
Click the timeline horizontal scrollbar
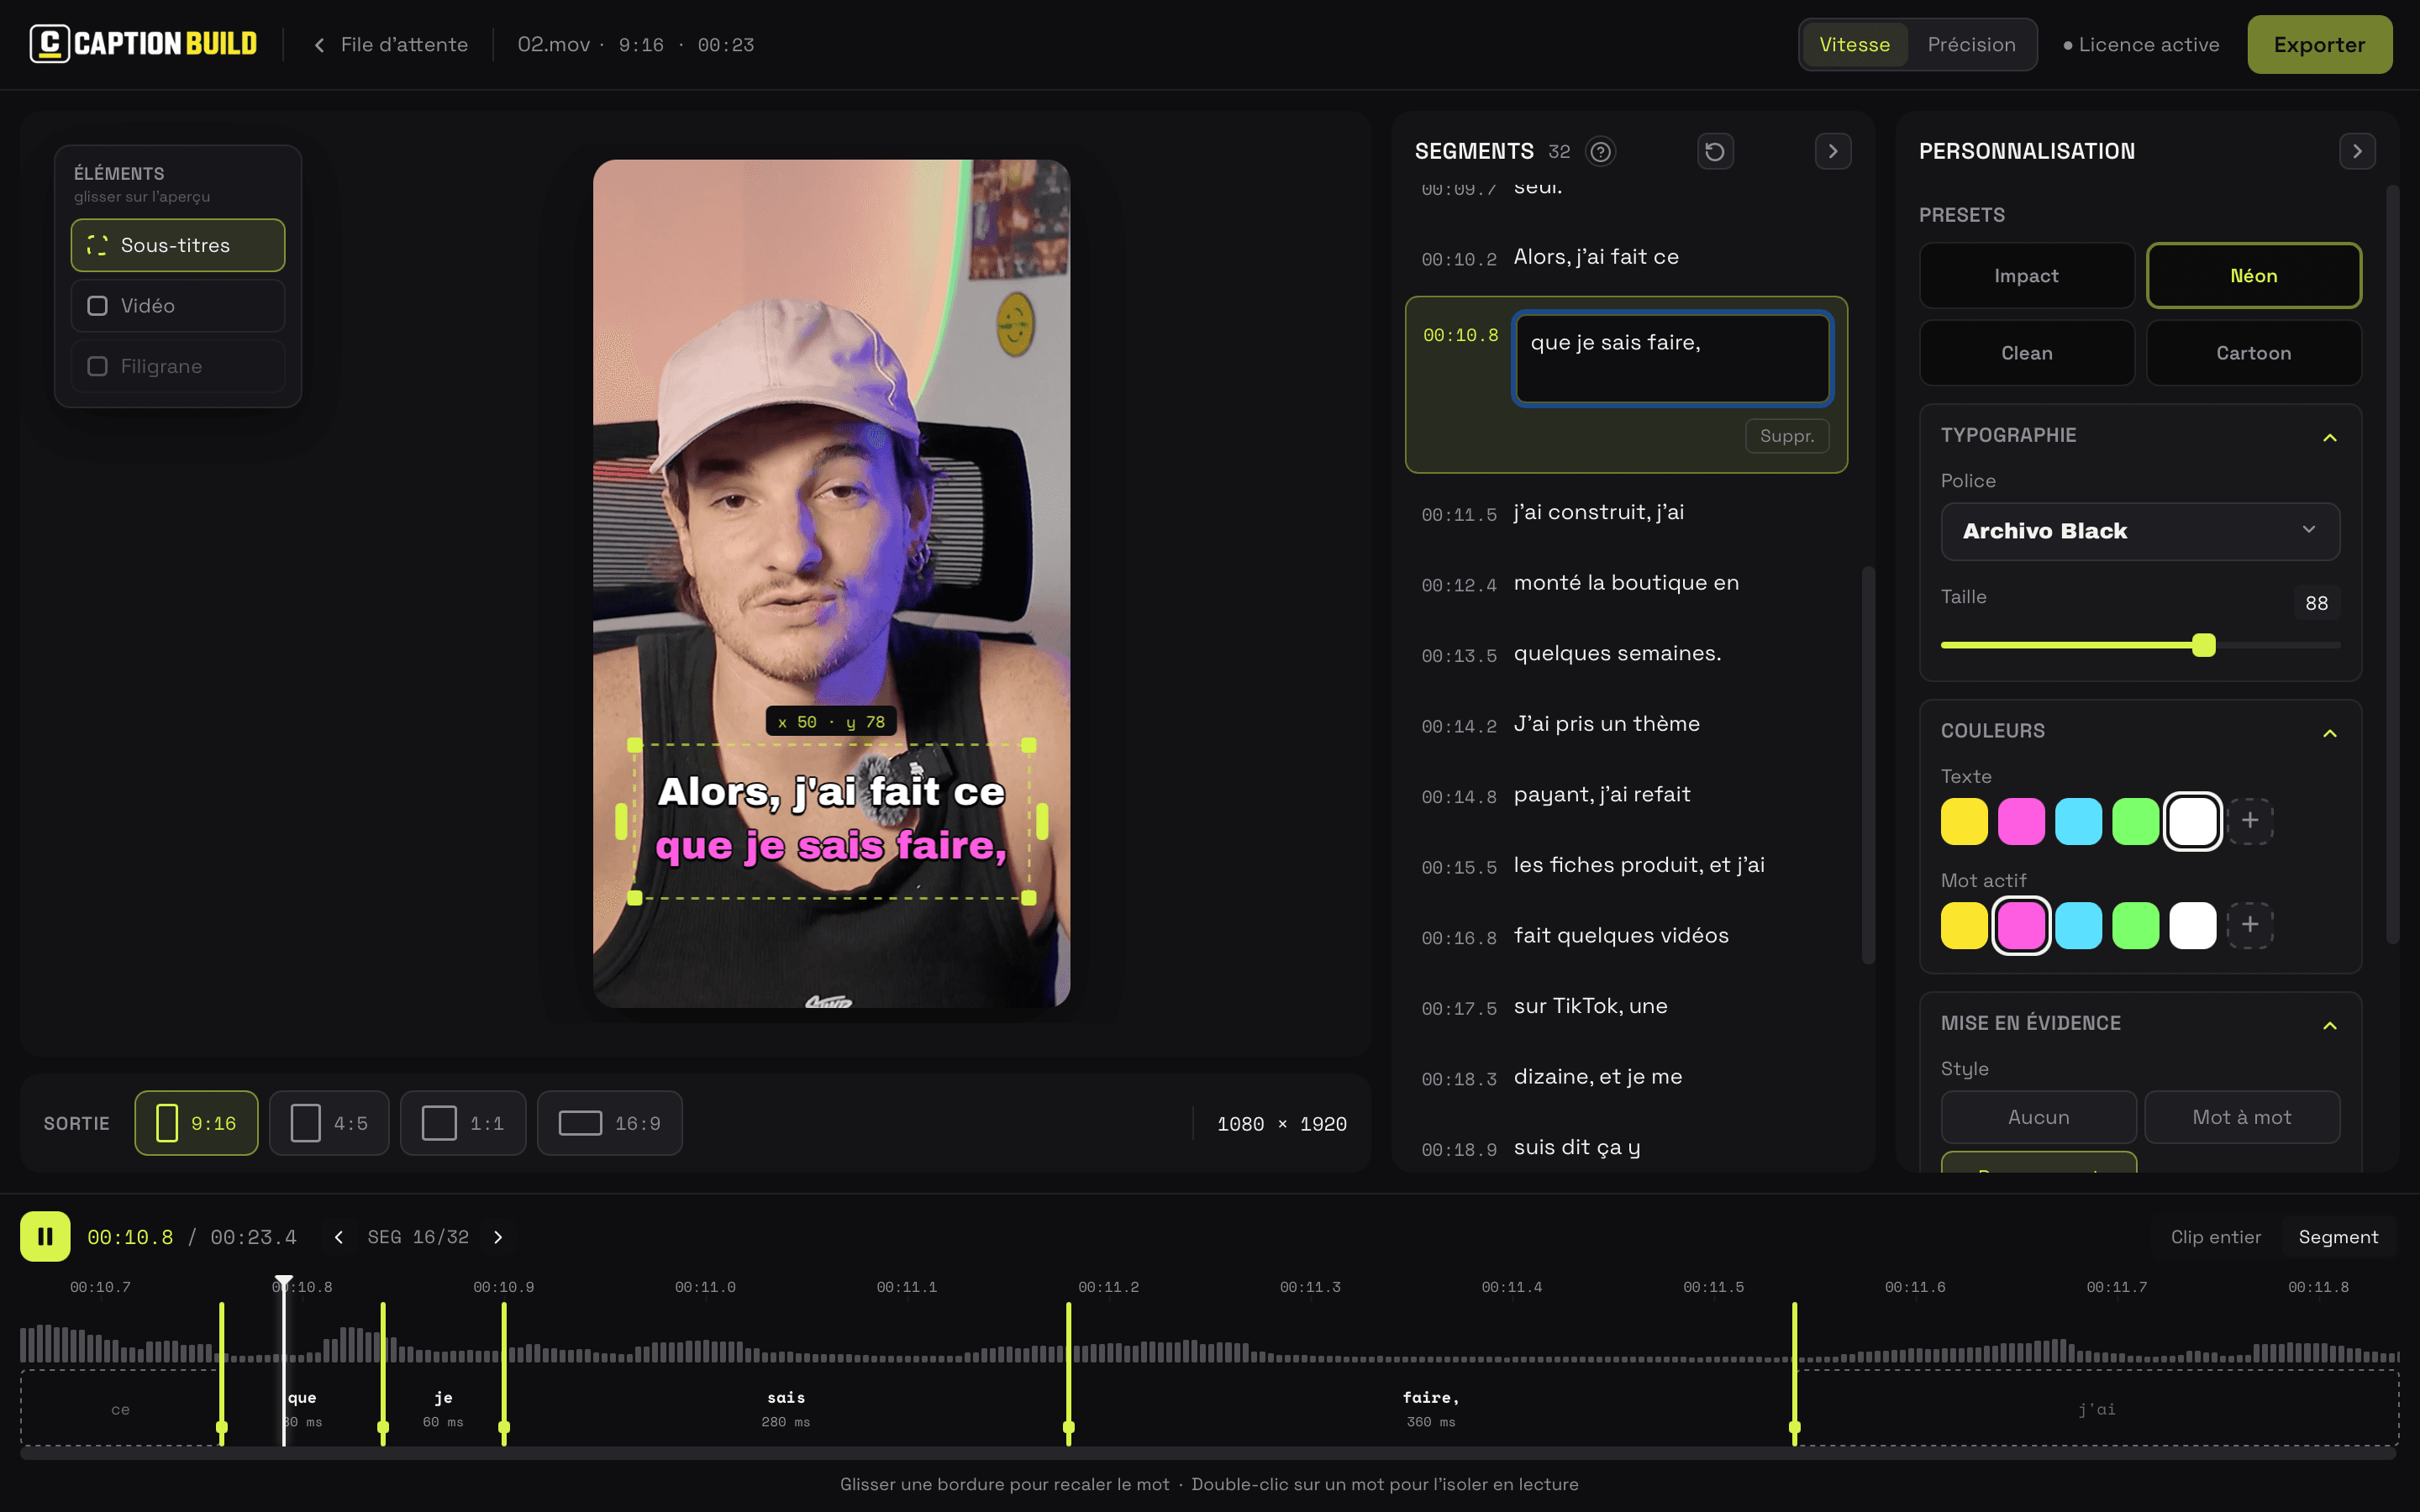[1208, 1453]
